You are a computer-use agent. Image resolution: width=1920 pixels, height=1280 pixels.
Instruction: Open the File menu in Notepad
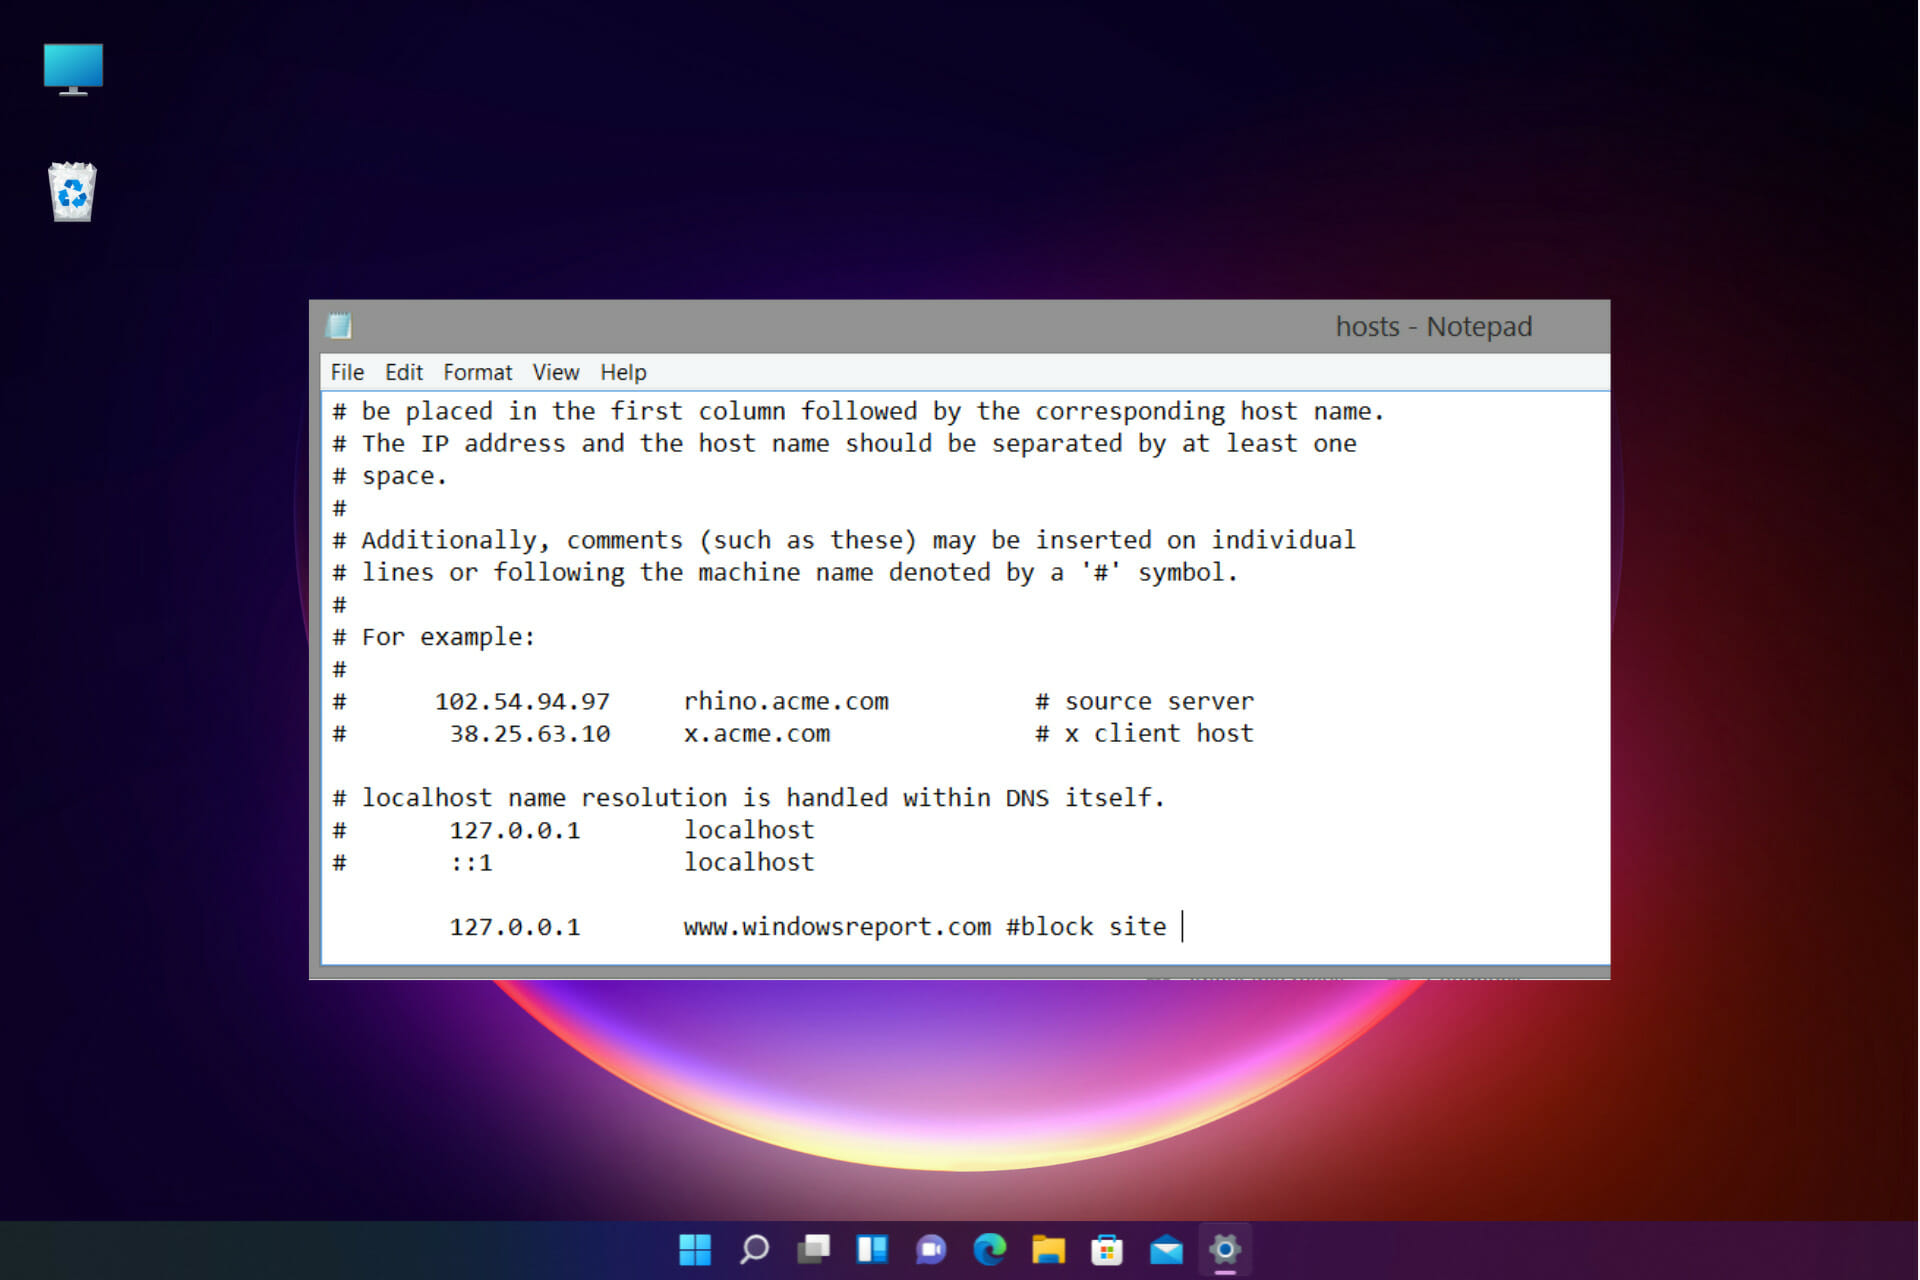[347, 372]
